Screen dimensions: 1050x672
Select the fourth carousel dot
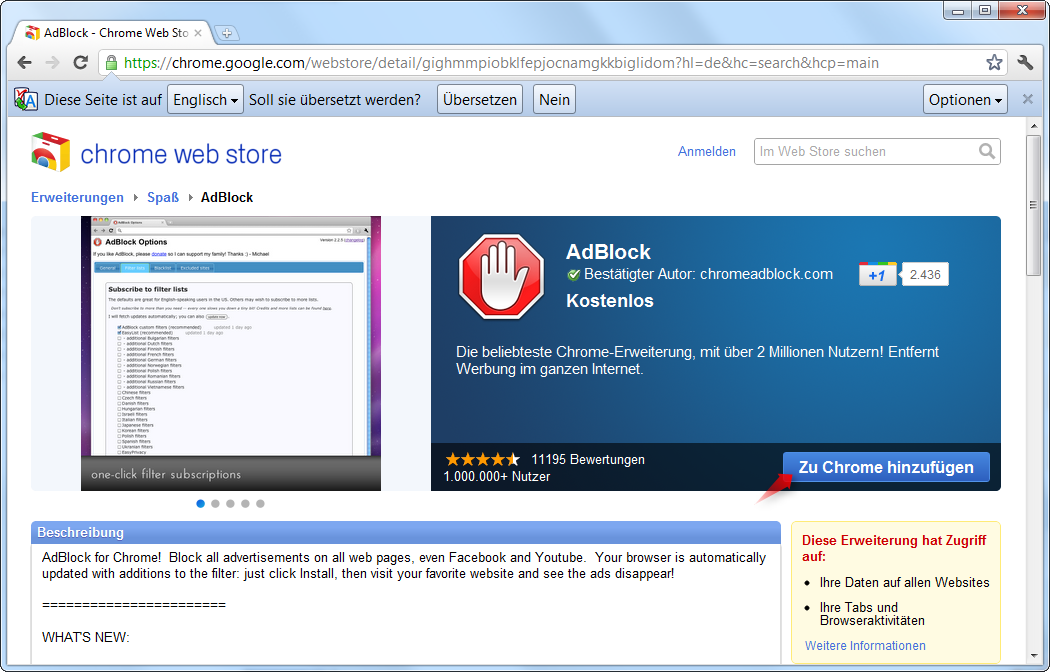pyautogui.click(x=245, y=503)
